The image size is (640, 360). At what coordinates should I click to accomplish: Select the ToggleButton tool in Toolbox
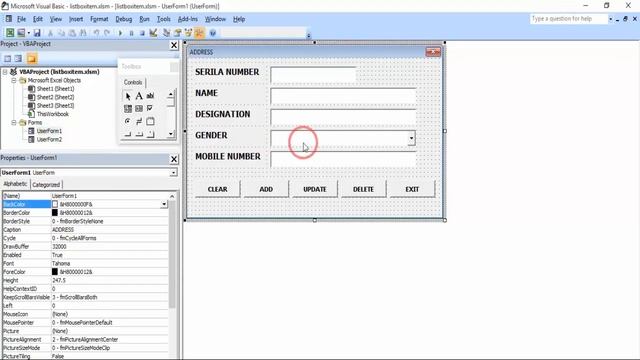(139, 121)
